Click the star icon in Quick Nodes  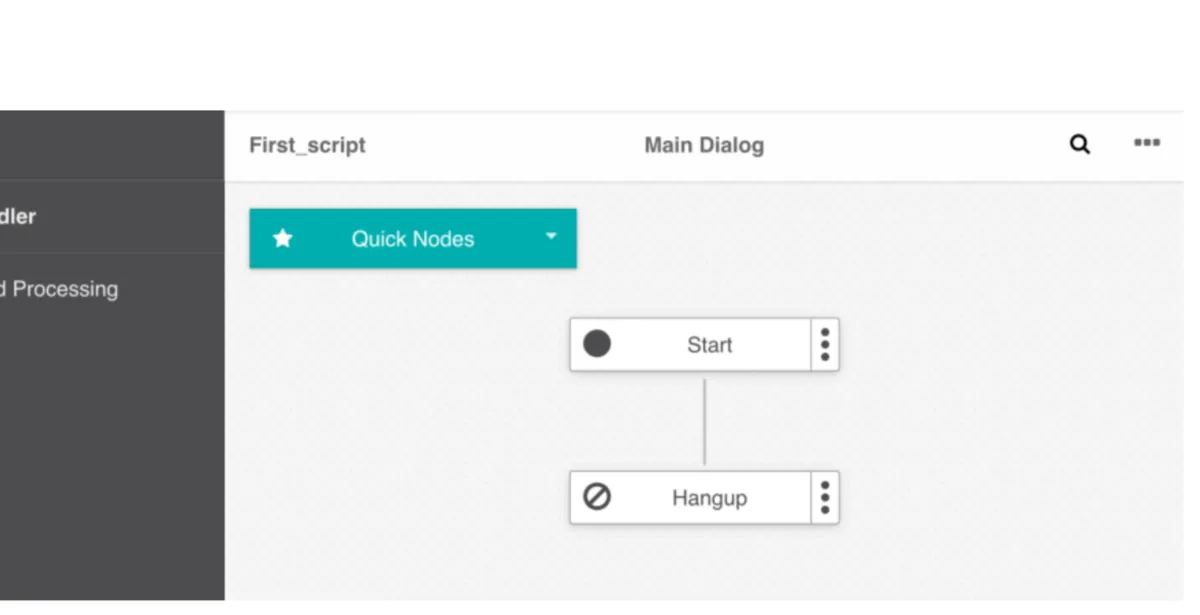(x=283, y=238)
